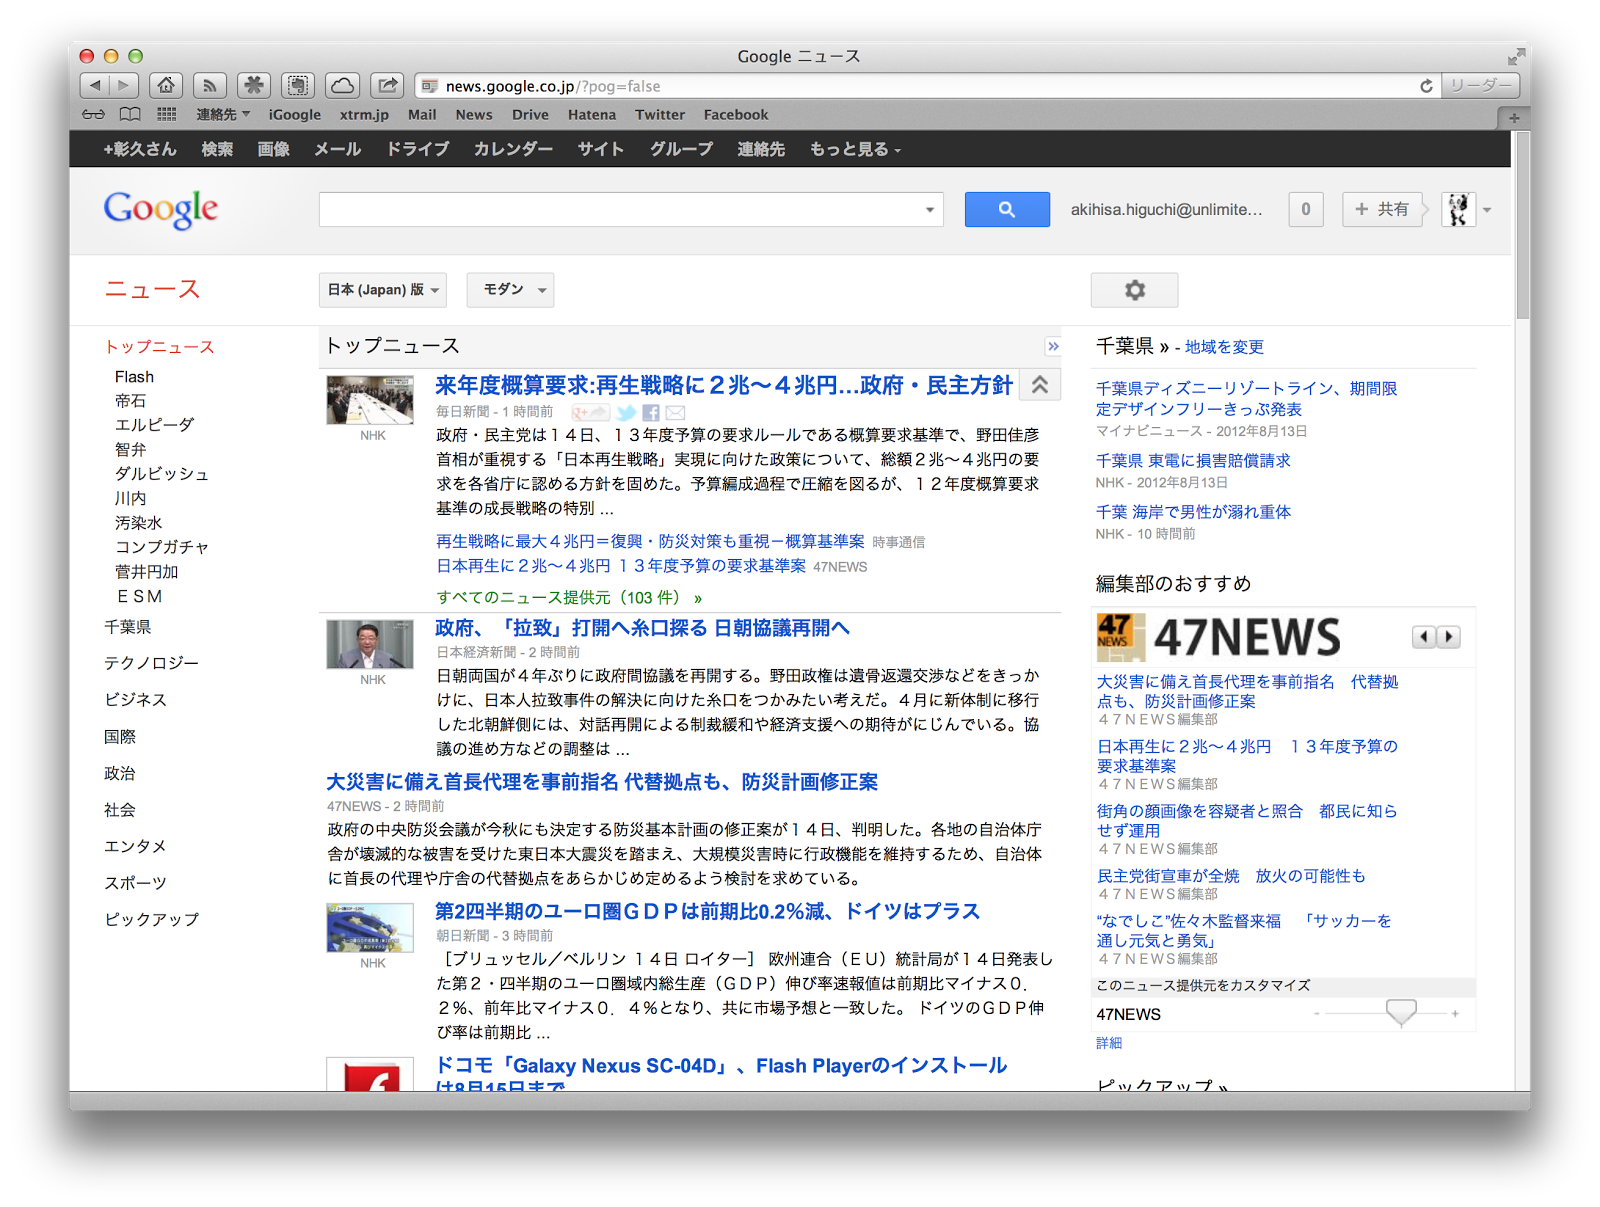Click the page vertical scrollbar

click(x=1522, y=225)
